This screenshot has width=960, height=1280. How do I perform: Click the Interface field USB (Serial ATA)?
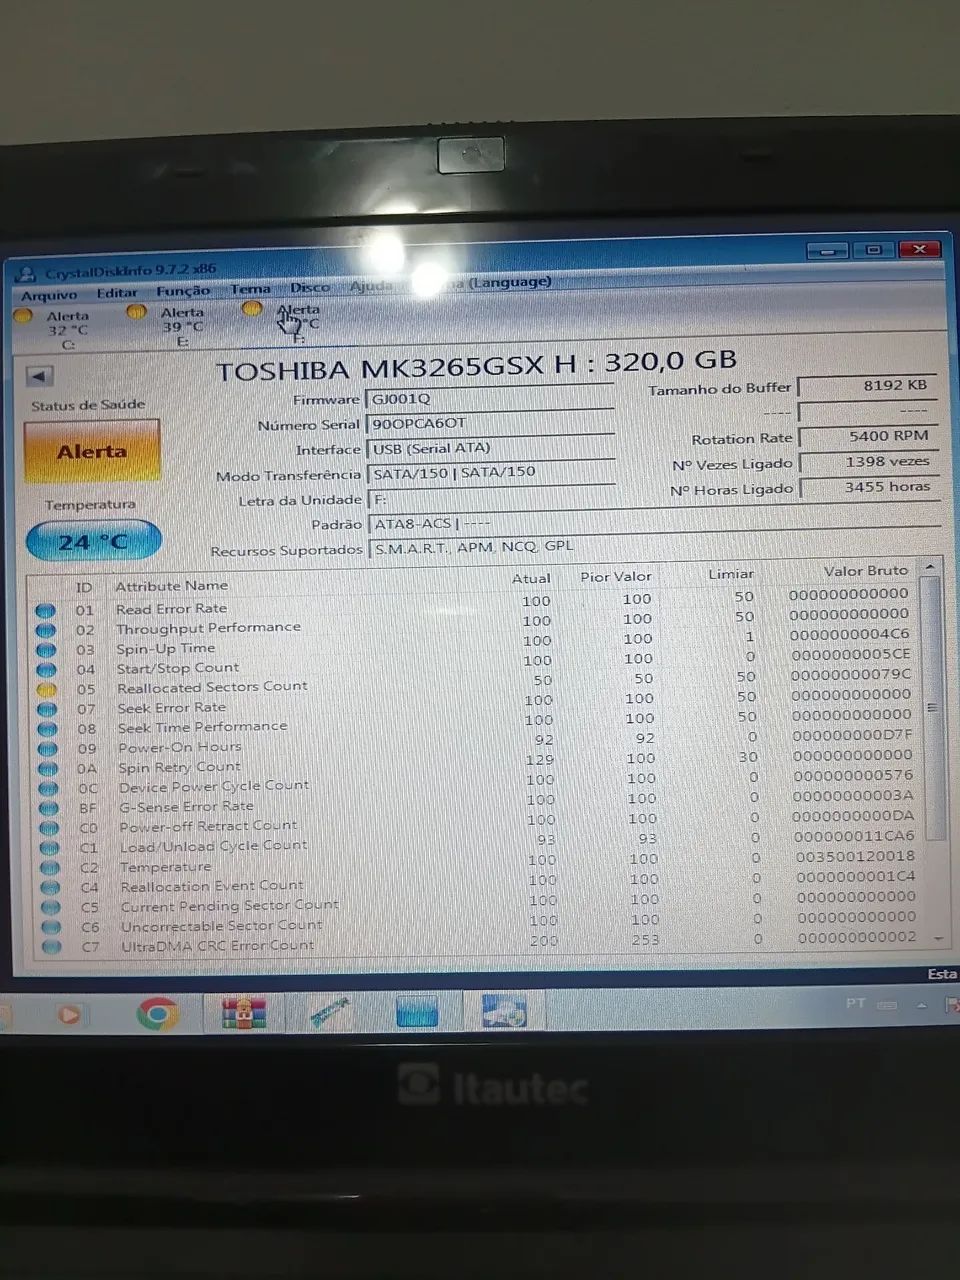coord(491,448)
